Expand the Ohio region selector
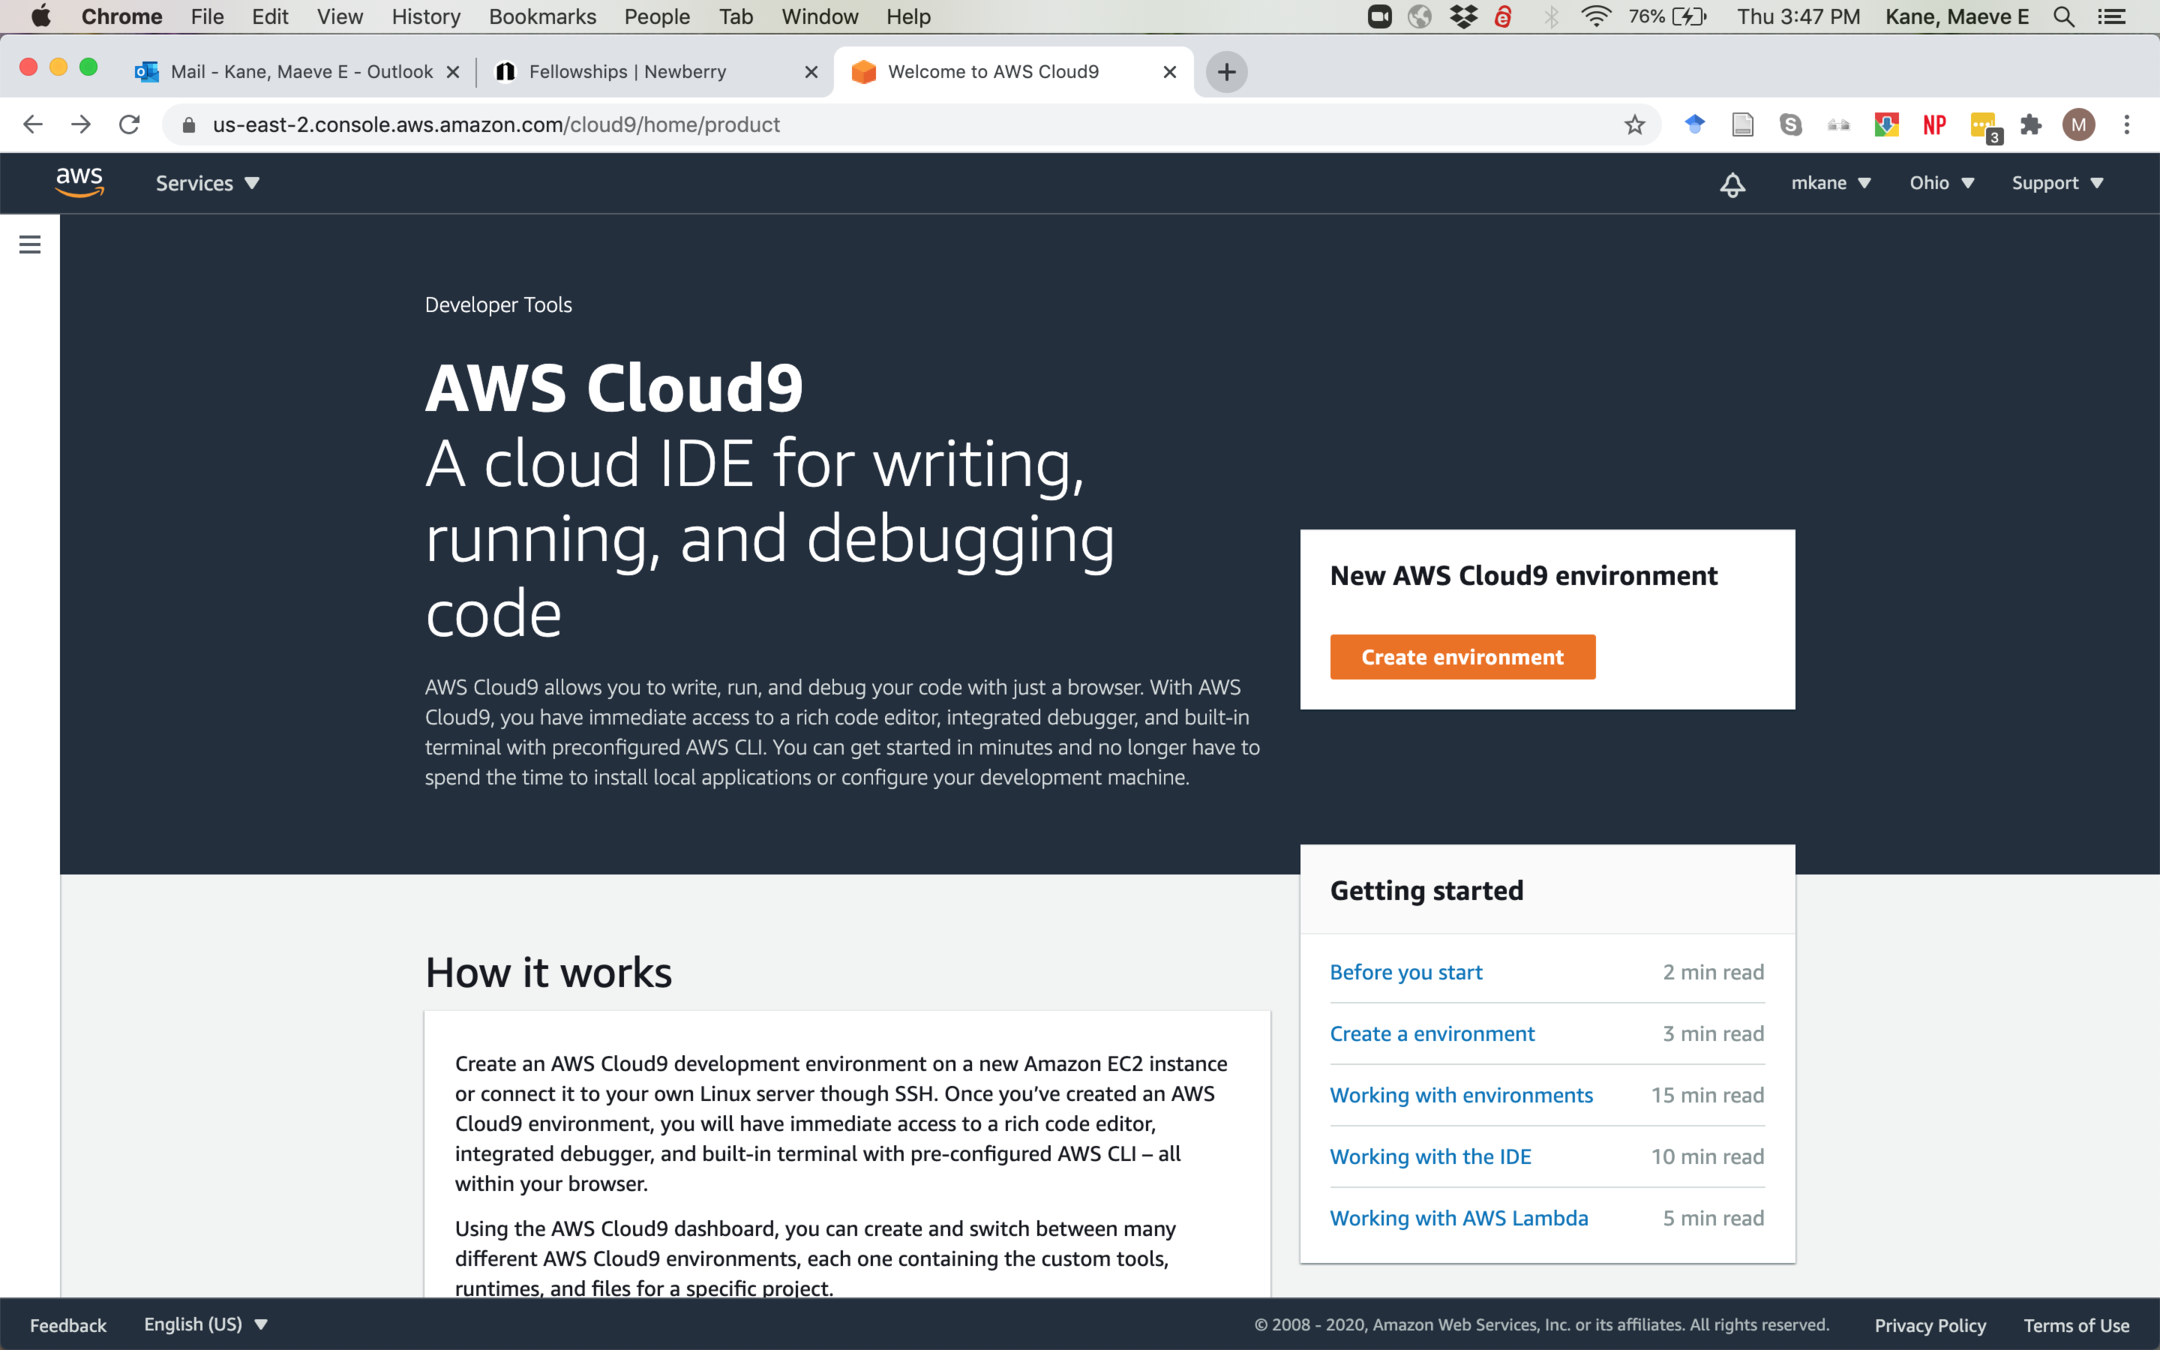The width and height of the screenshot is (2160, 1350). (1941, 183)
